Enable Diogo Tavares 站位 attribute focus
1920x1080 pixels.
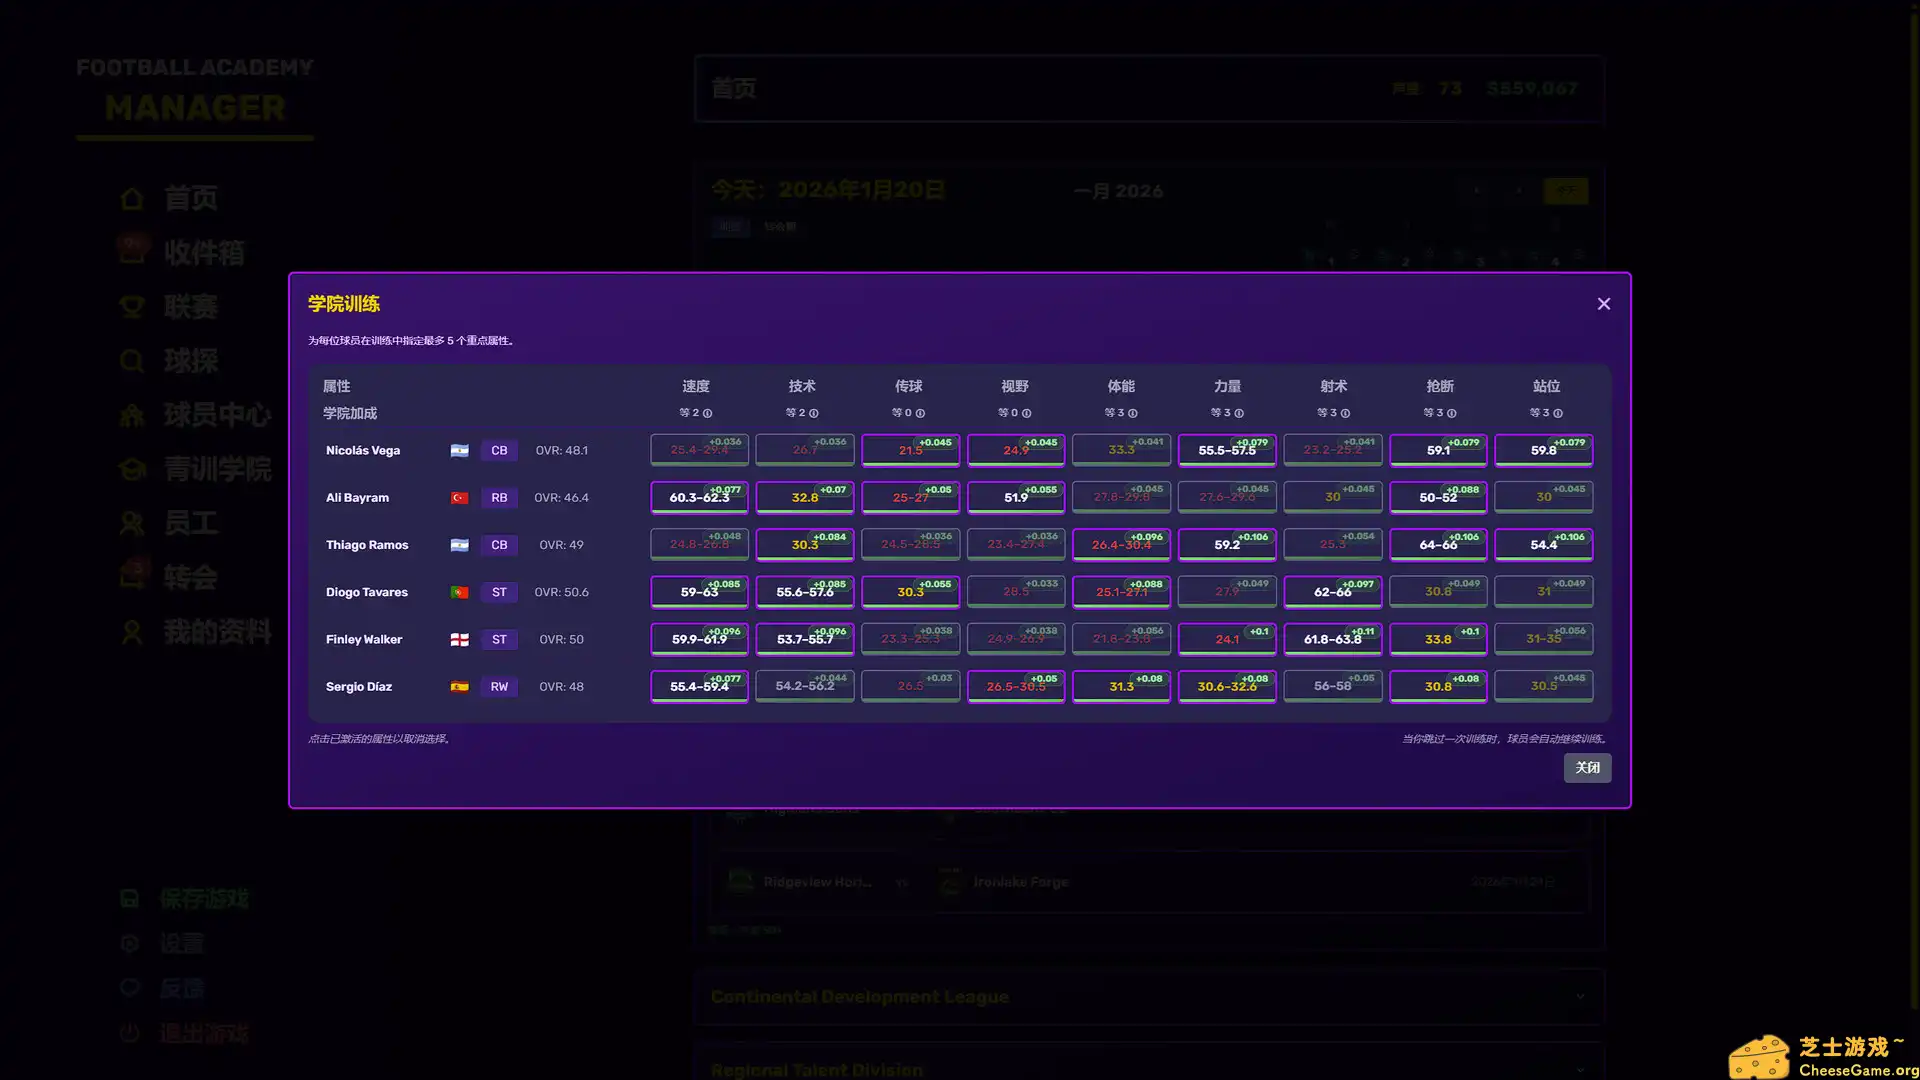pyautogui.click(x=1543, y=592)
